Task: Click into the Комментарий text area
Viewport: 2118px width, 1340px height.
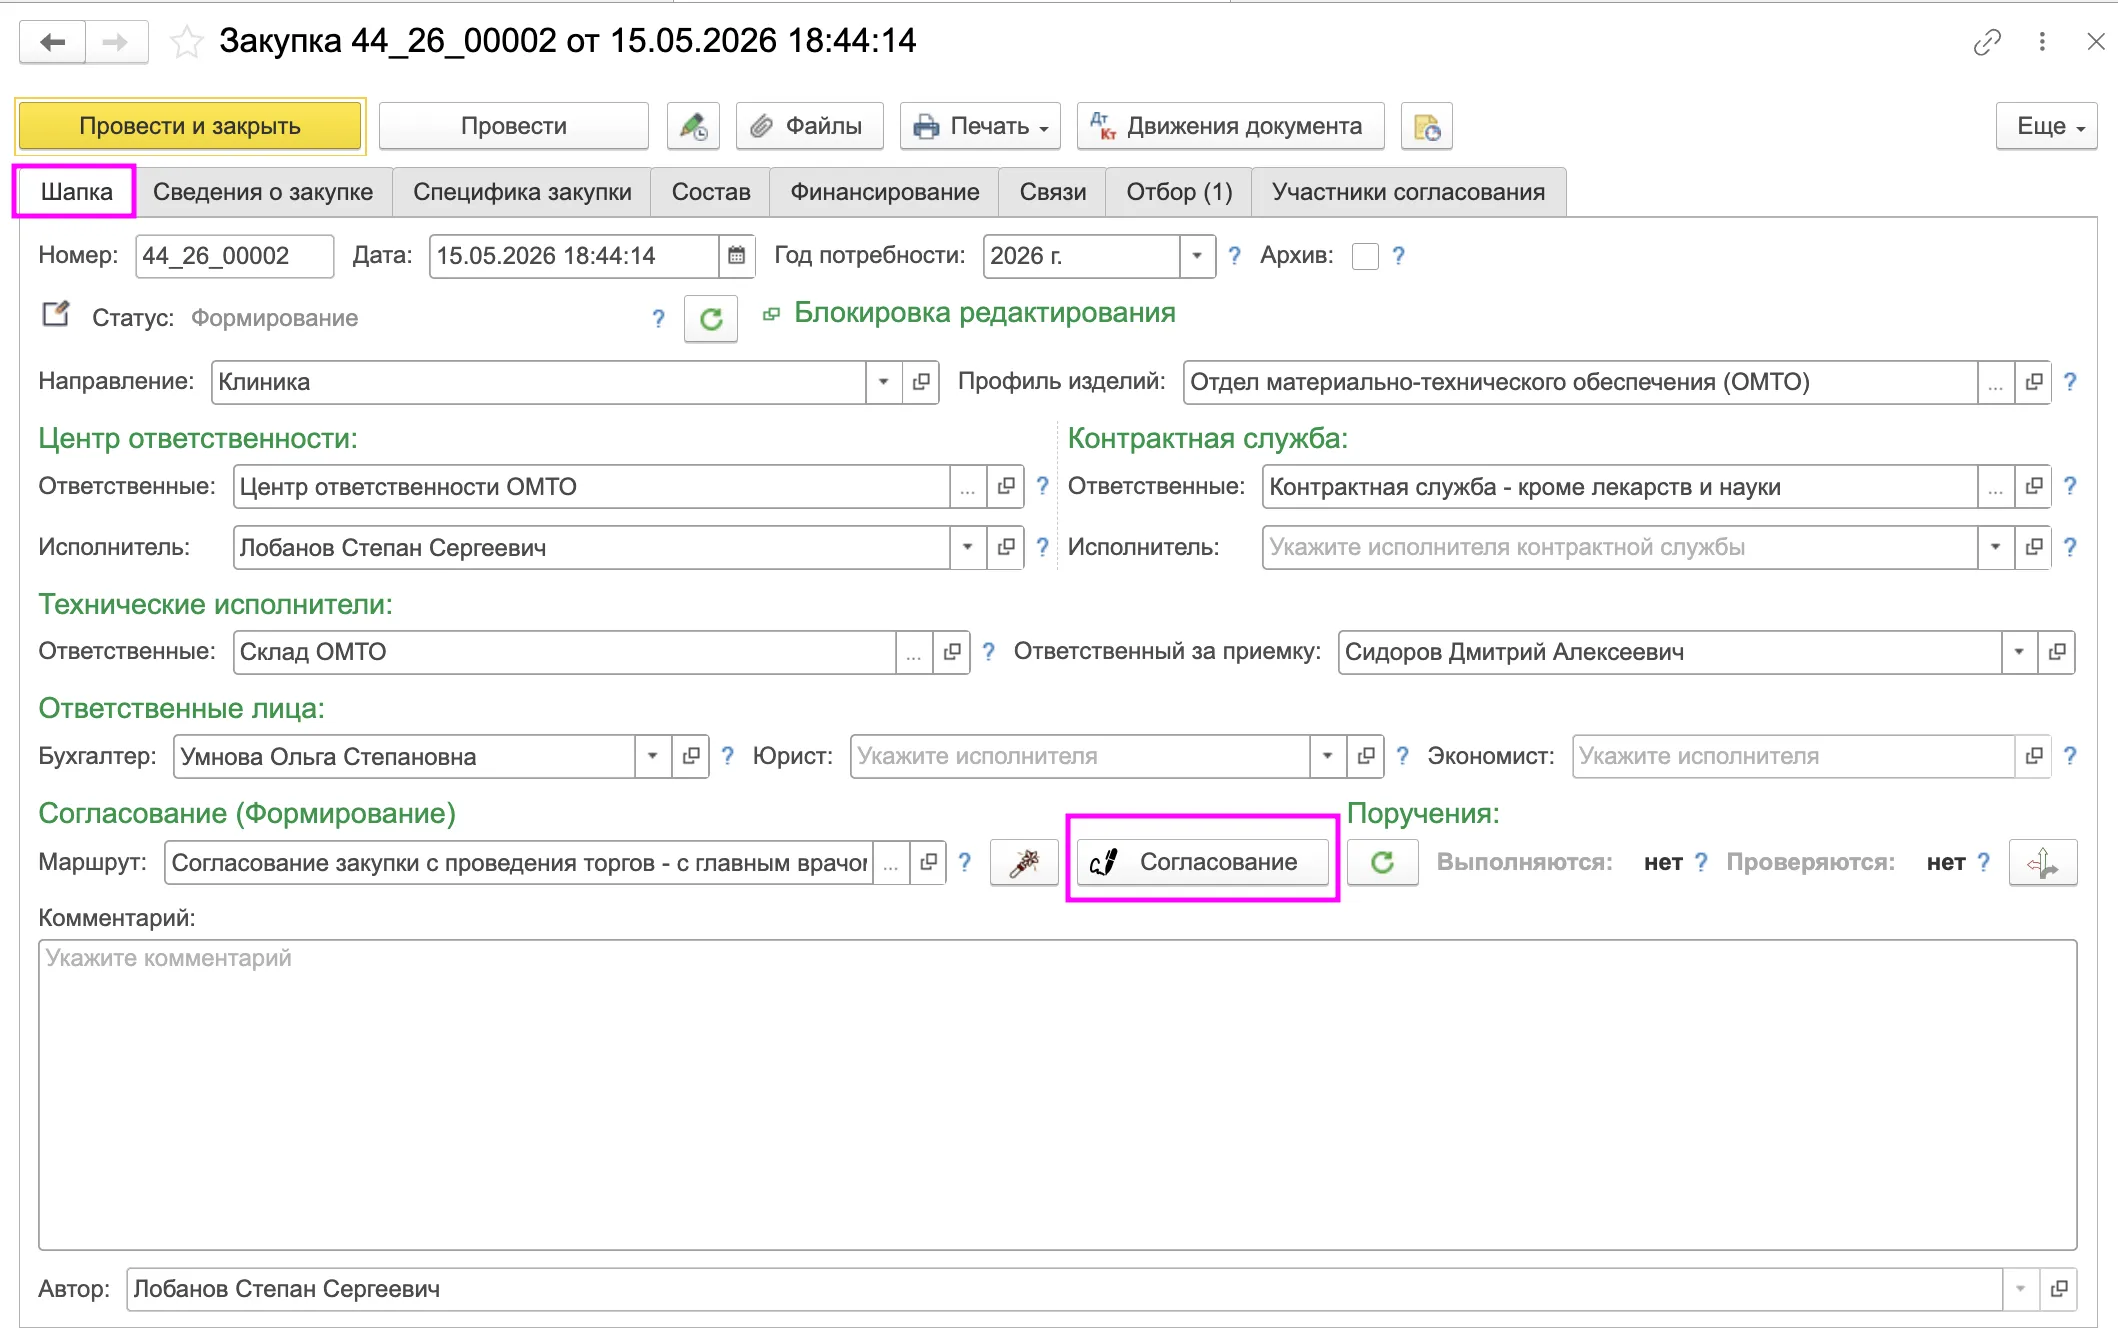Action: [1058, 1095]
